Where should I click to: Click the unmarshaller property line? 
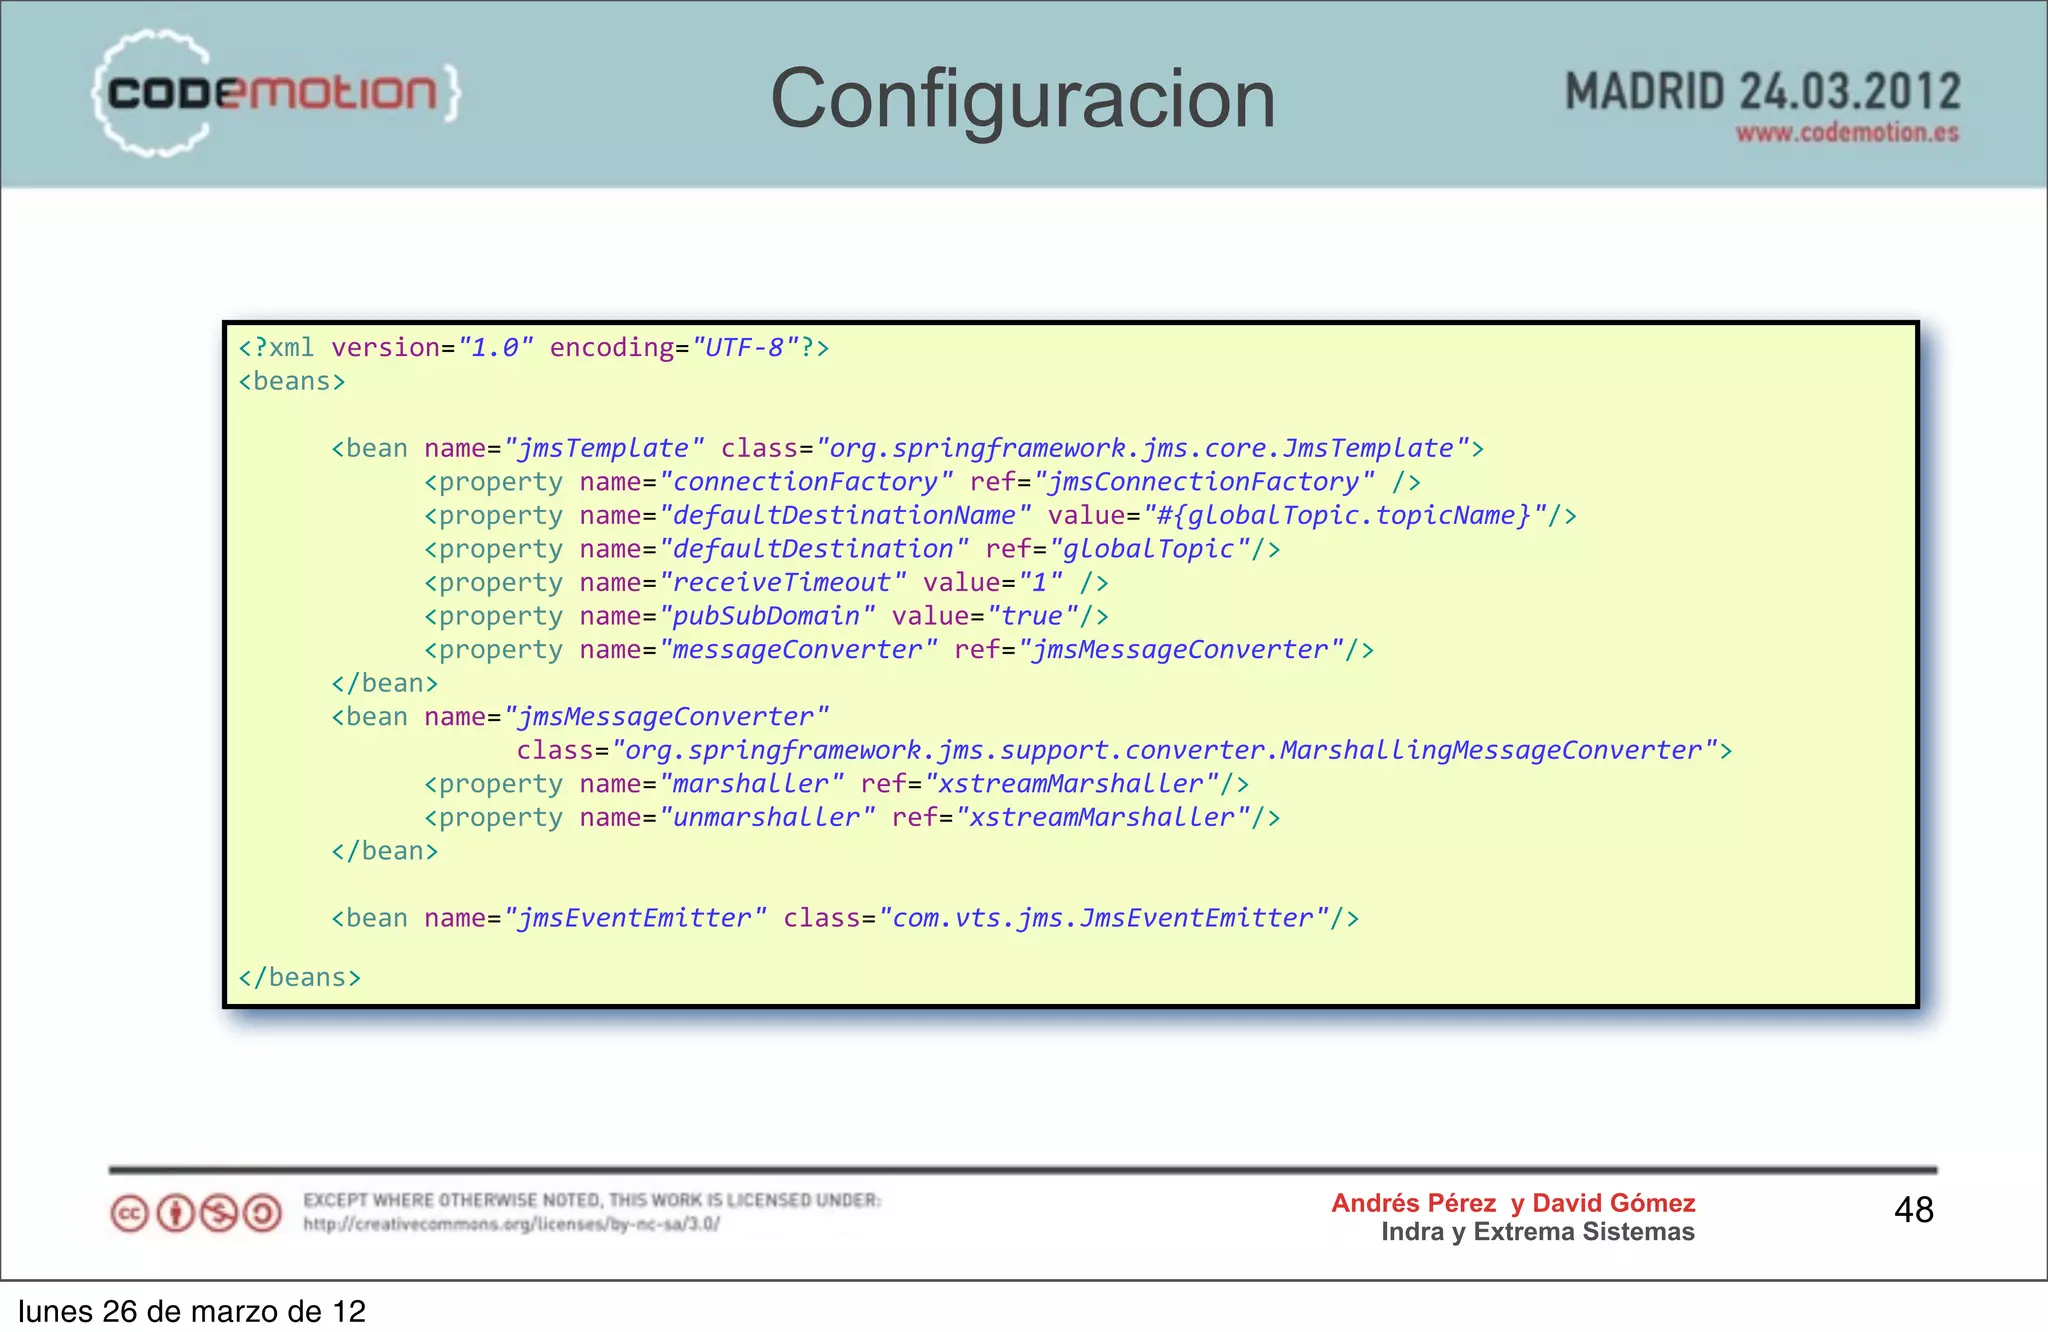(x=852, y=818)
